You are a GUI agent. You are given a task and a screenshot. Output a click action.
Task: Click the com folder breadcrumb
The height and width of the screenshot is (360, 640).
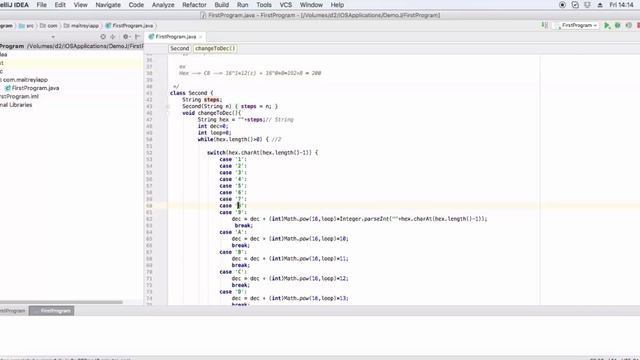[x=49, y=26]
